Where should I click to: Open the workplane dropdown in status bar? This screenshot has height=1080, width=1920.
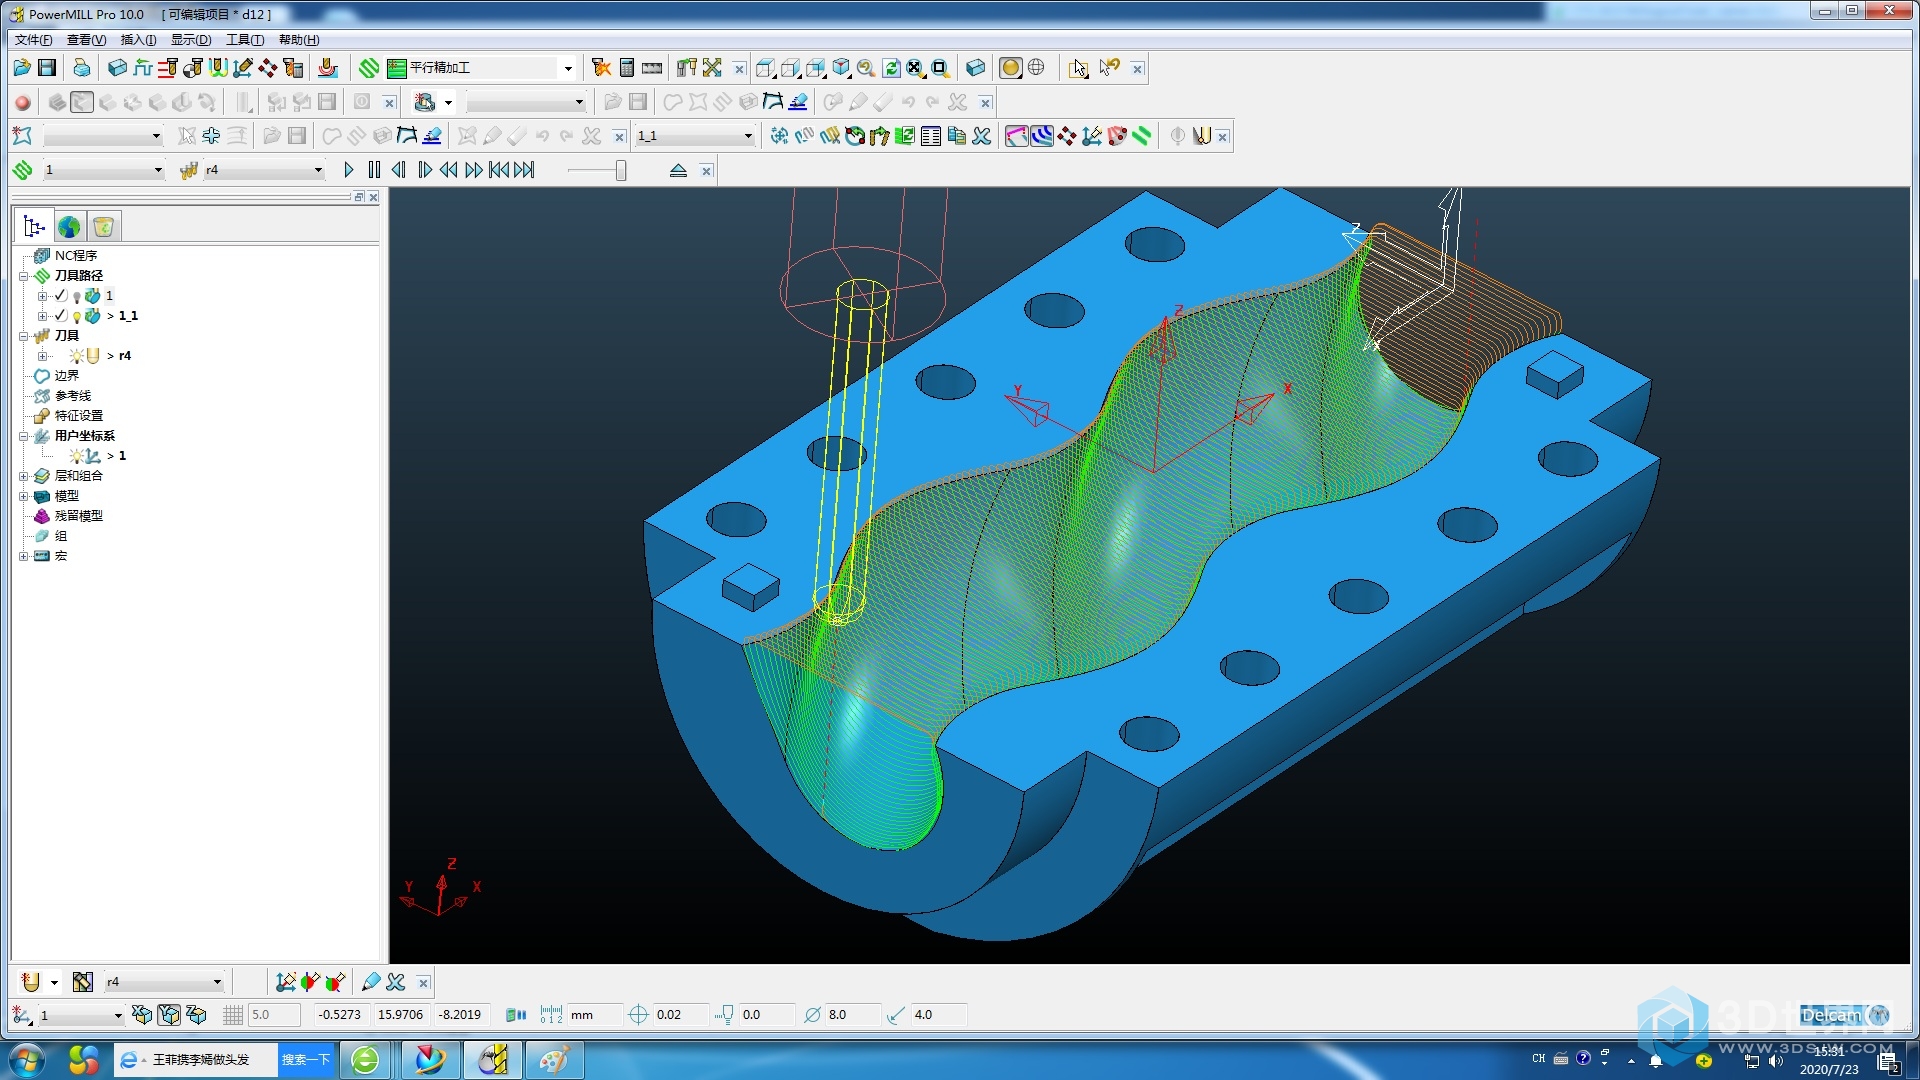(117, 1015)
